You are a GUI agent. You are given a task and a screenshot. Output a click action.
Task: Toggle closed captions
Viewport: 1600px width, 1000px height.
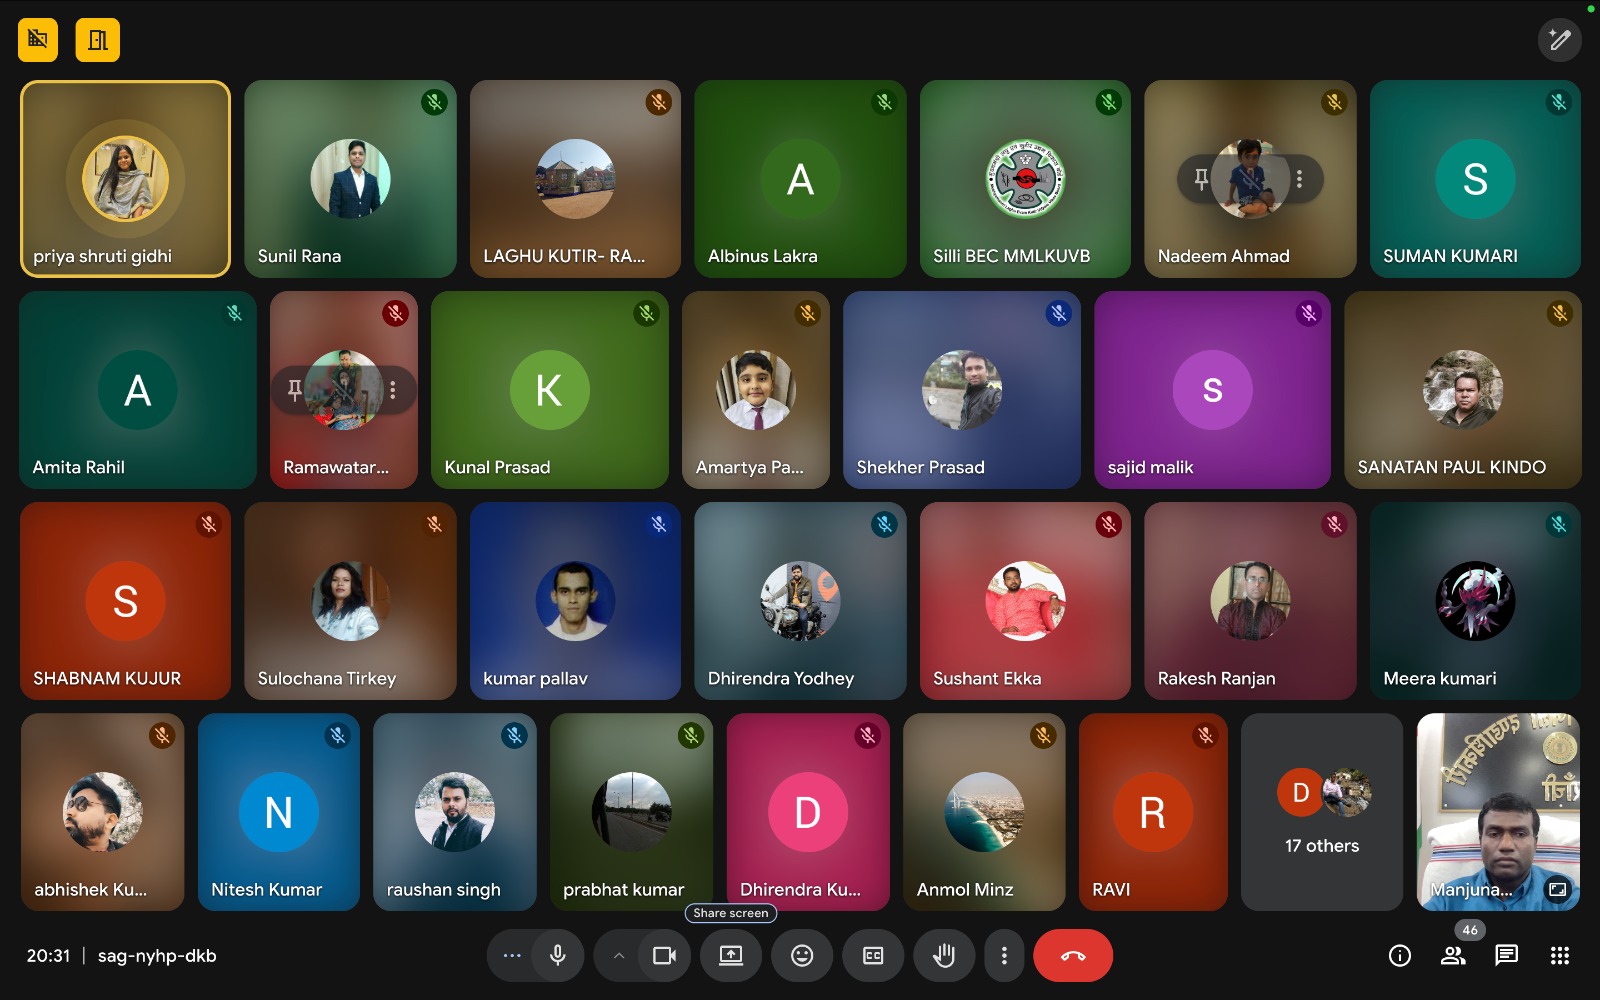point(873,956)
